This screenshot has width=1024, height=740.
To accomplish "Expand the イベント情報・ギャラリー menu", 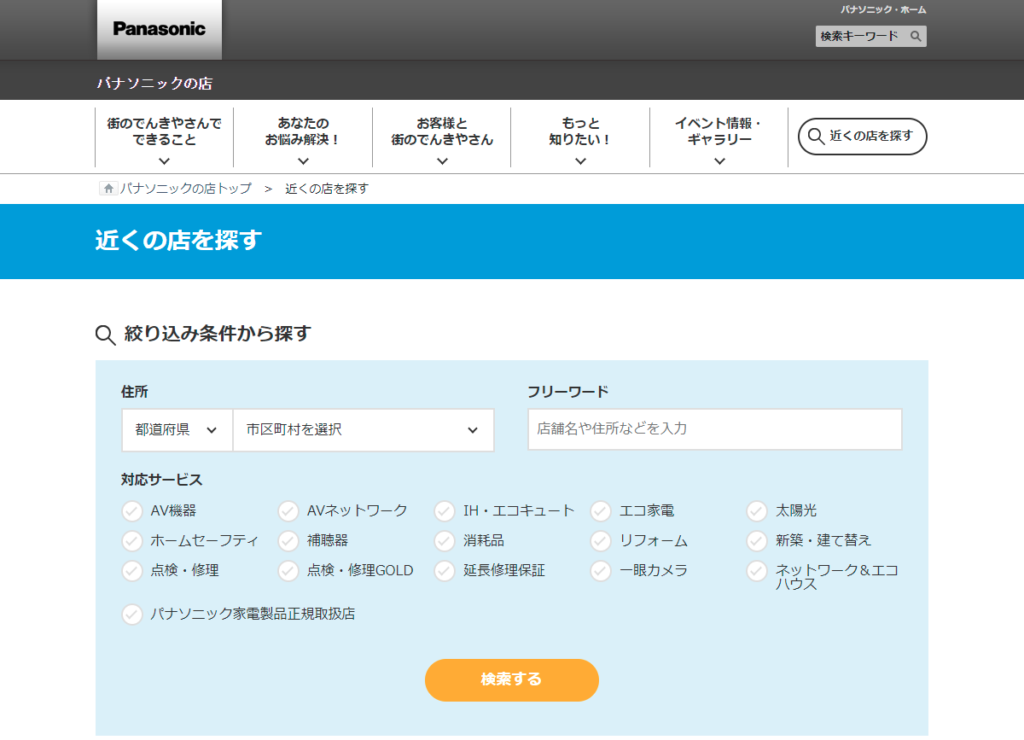I will point(719,138).
